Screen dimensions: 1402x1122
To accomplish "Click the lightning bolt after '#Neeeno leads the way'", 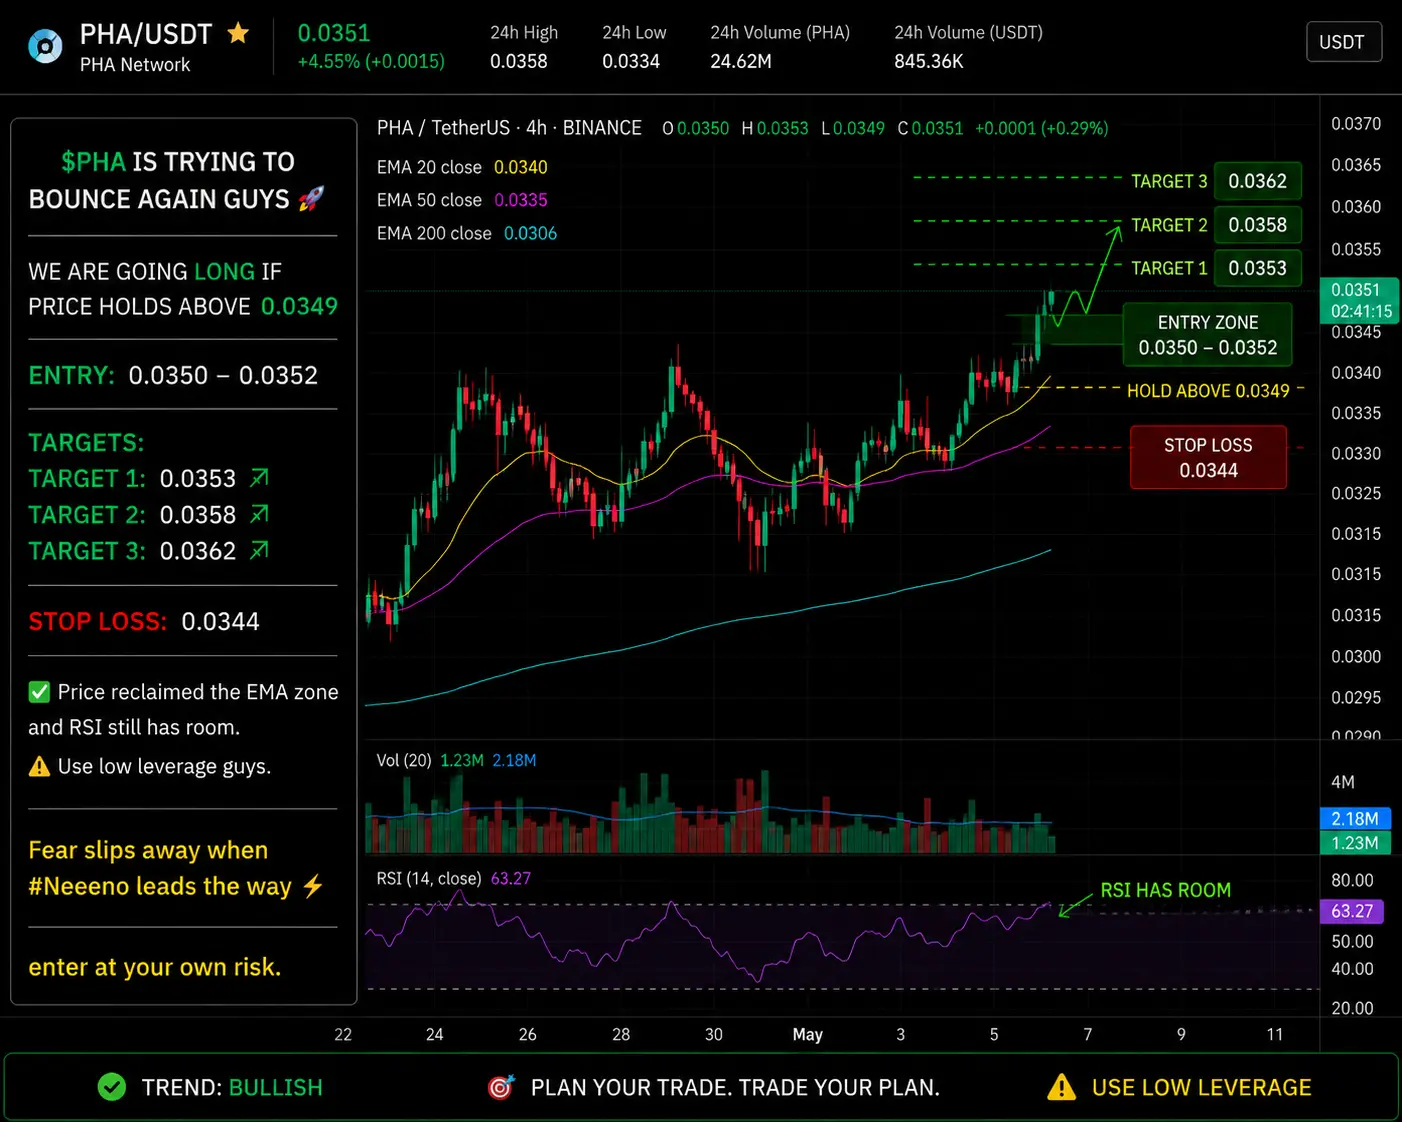I will [313, 886].
